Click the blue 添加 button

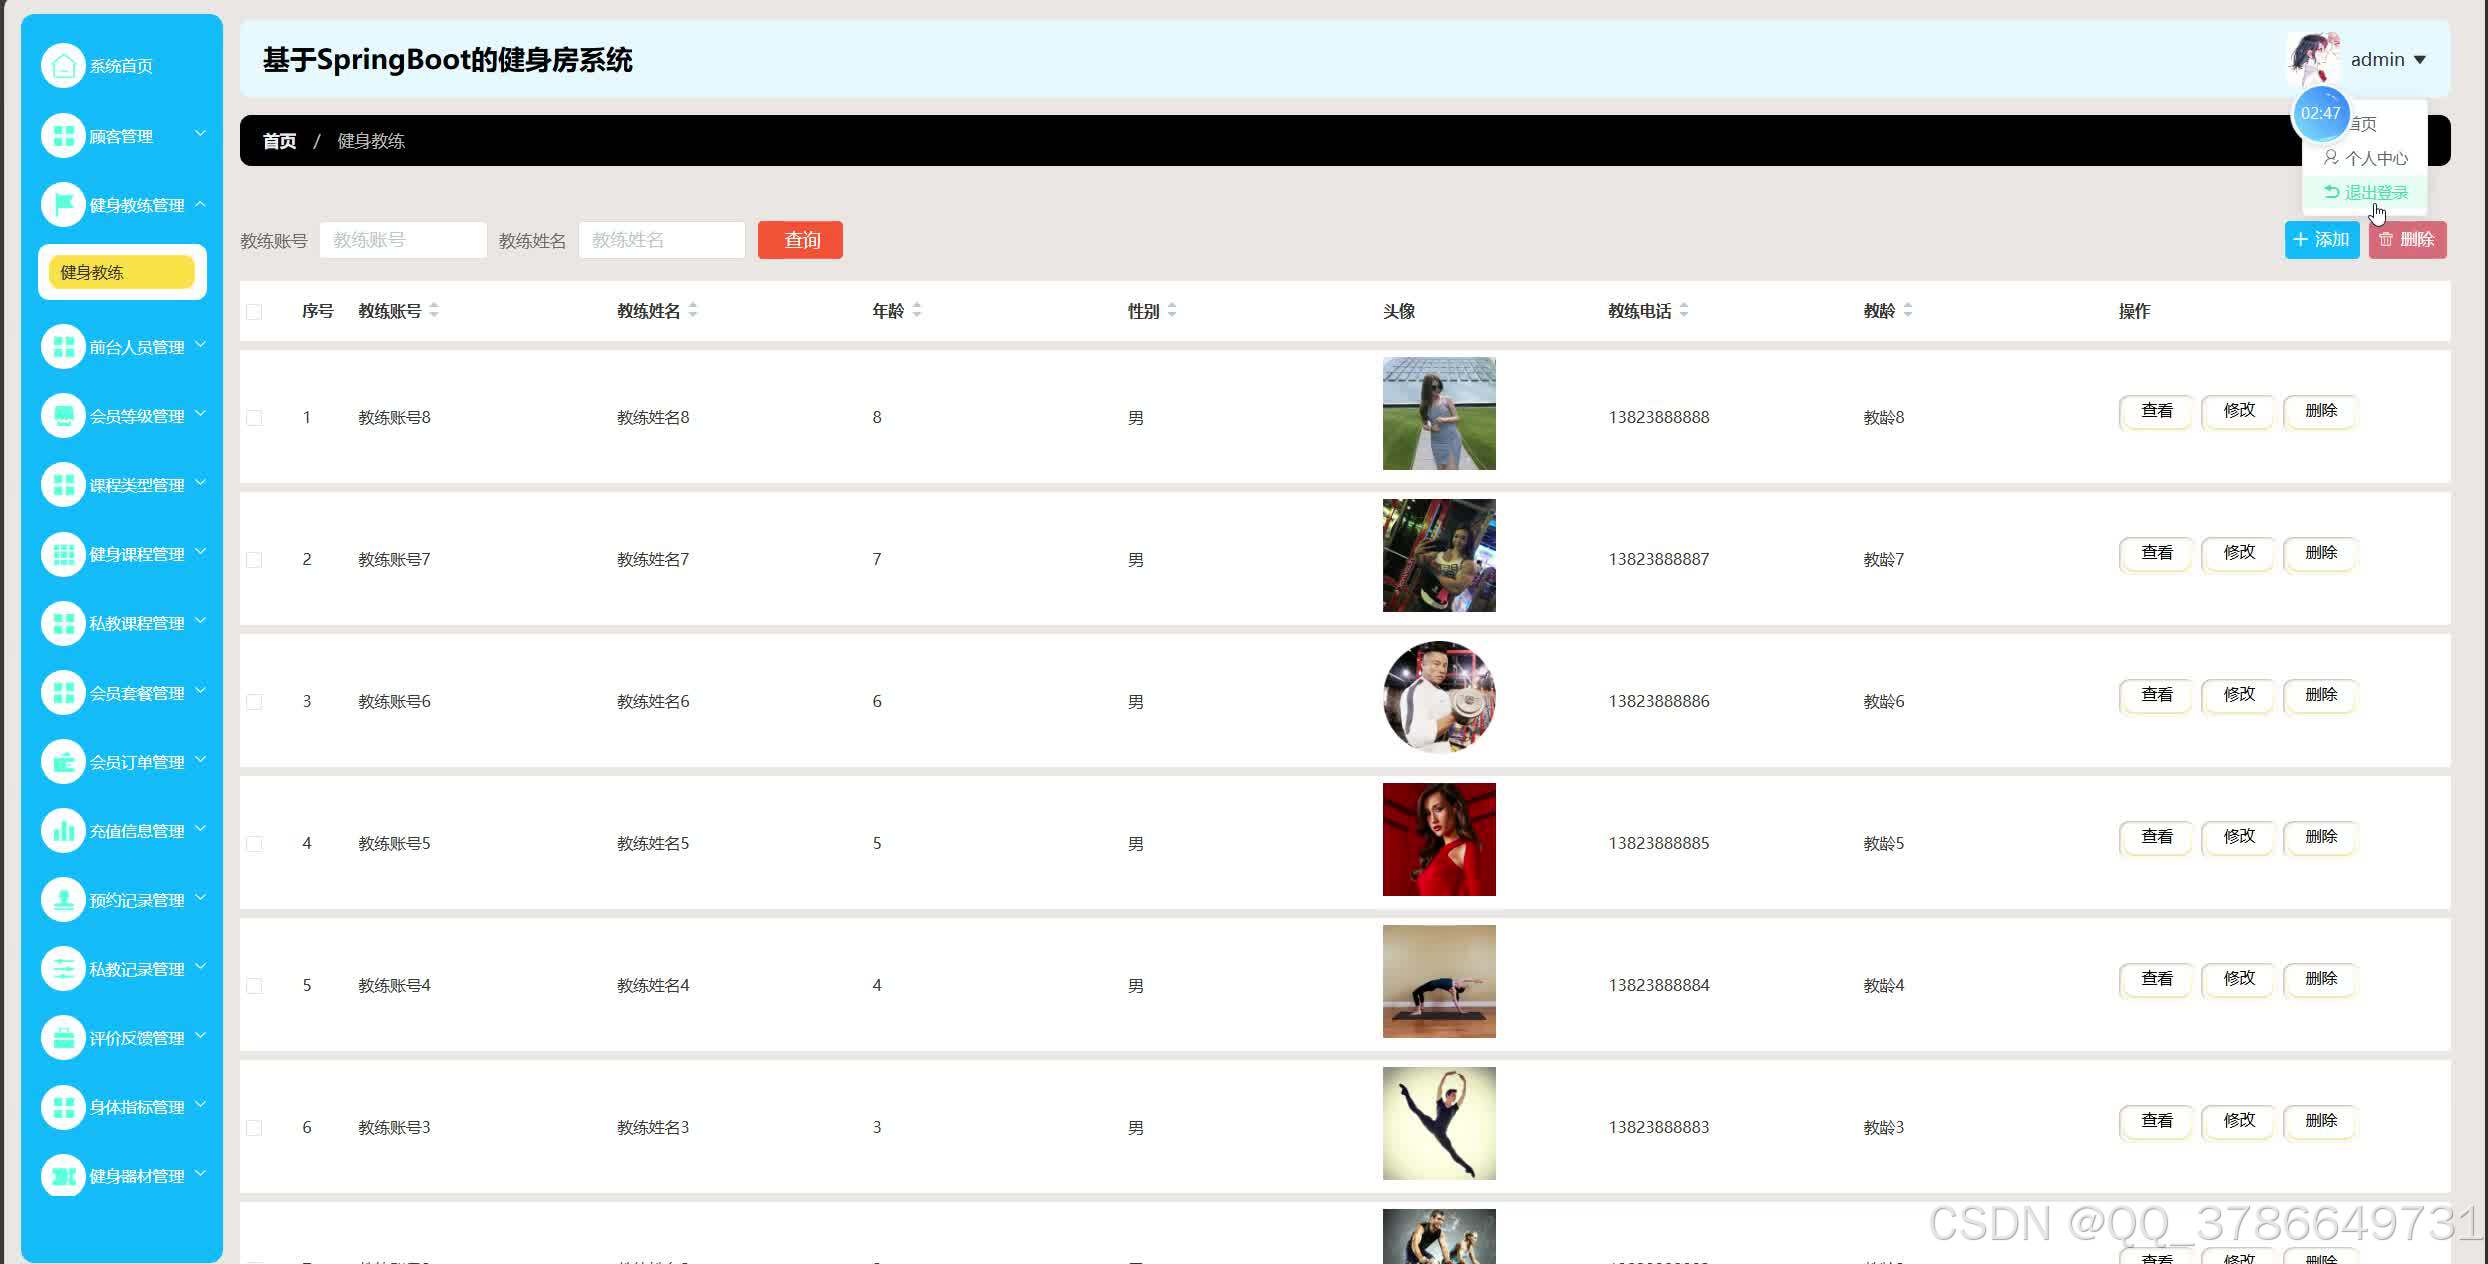[x=2321, y=240]
